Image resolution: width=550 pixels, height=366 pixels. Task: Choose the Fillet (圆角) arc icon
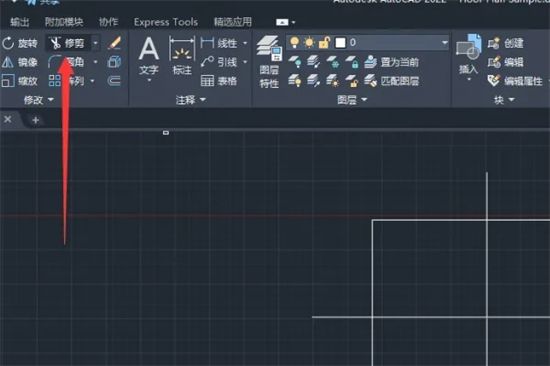pyautogui.click(x=54, y=62)
